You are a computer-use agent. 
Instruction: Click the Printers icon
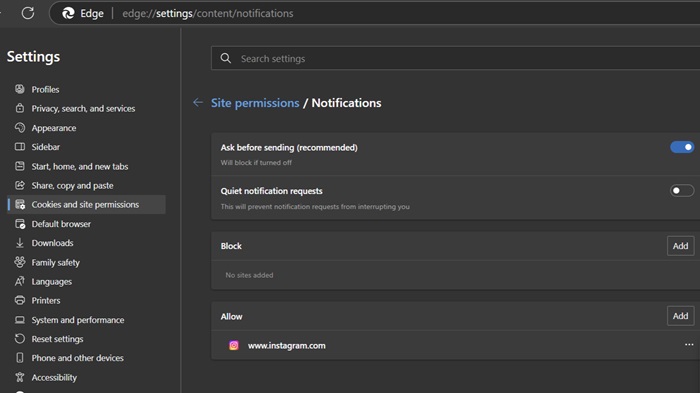click(x=20, y=301)
